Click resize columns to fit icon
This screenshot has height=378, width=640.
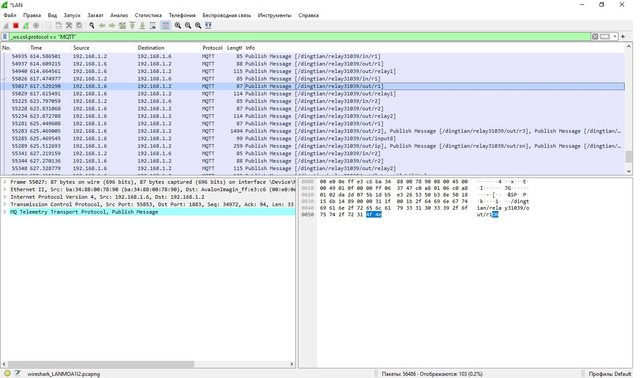pyautogui.click(x=208, y=26)
